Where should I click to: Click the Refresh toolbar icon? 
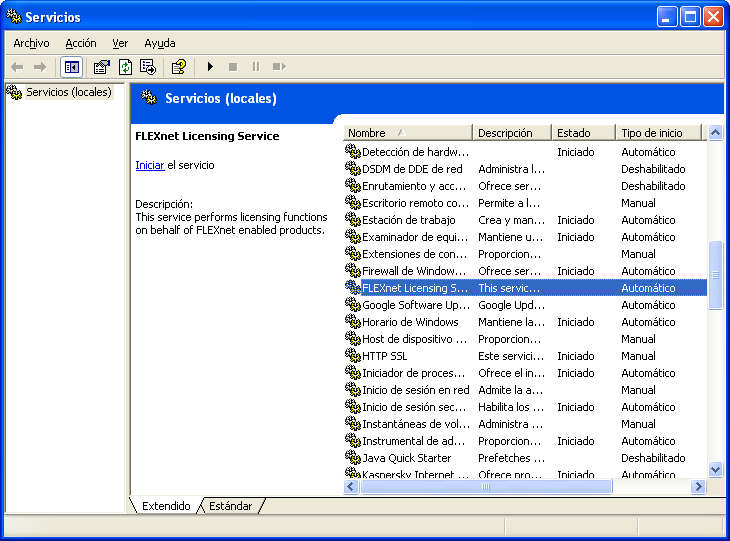click(125, 67)
